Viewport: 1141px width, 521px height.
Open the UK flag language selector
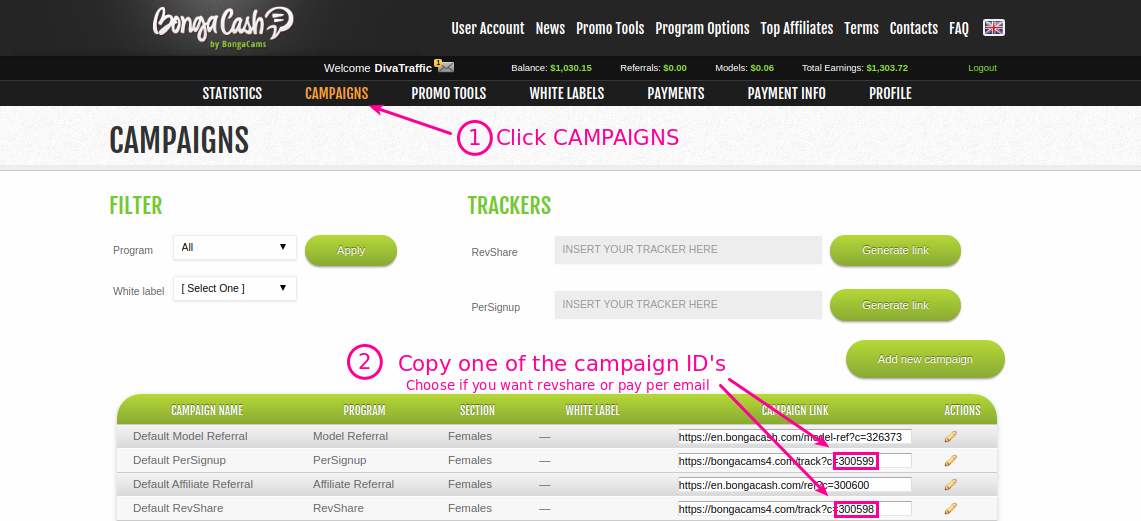(994, 28)
